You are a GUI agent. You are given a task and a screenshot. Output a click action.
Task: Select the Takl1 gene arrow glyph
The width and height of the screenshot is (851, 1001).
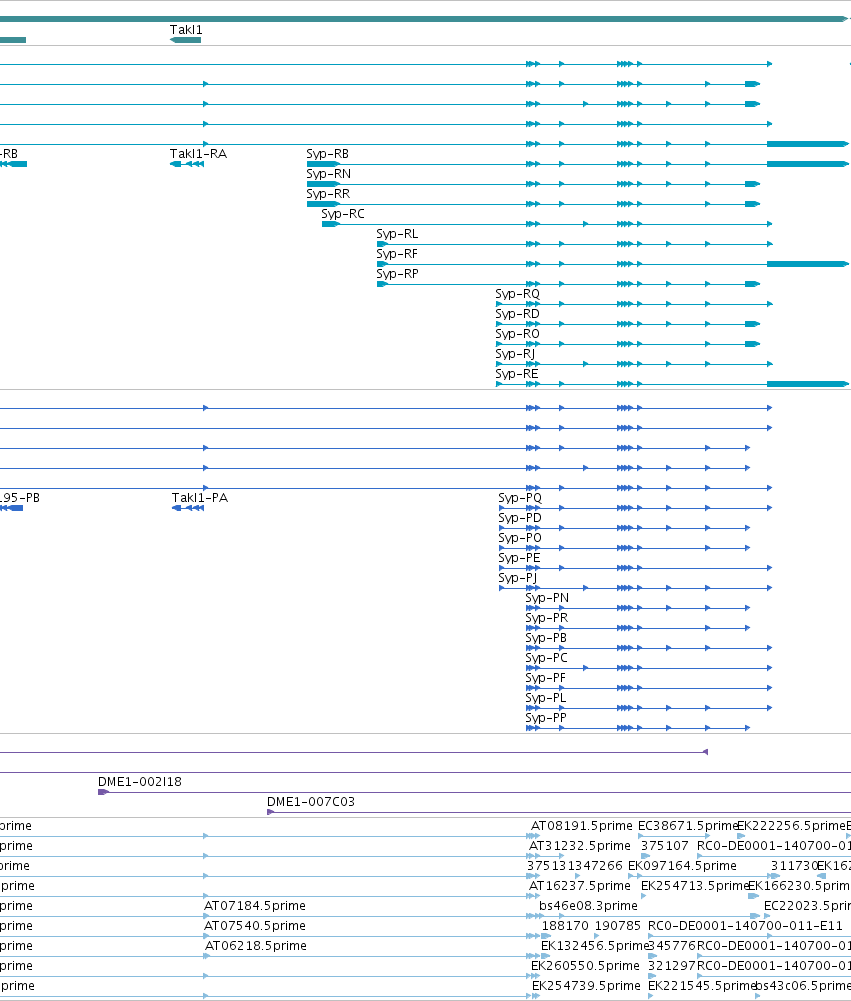[x=185, y=40]
